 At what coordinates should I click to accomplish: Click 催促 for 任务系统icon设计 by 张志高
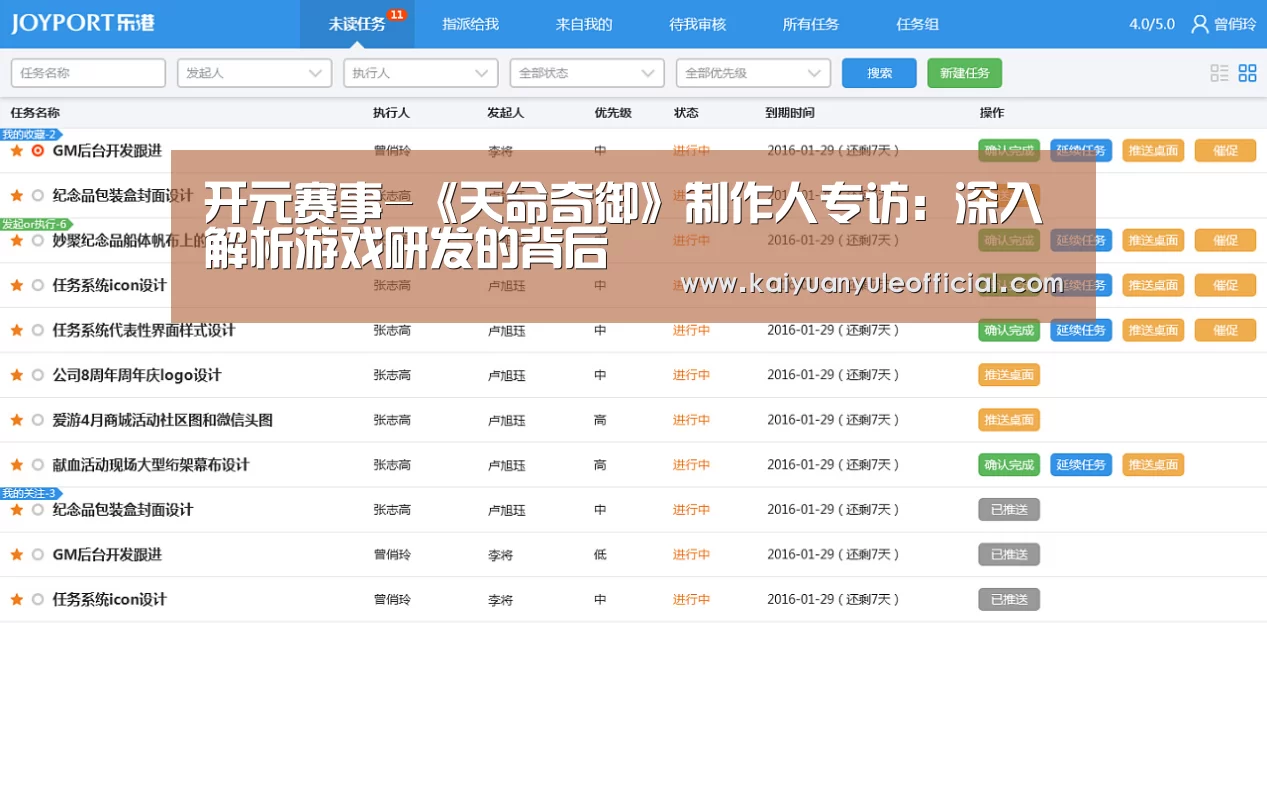1225,286
